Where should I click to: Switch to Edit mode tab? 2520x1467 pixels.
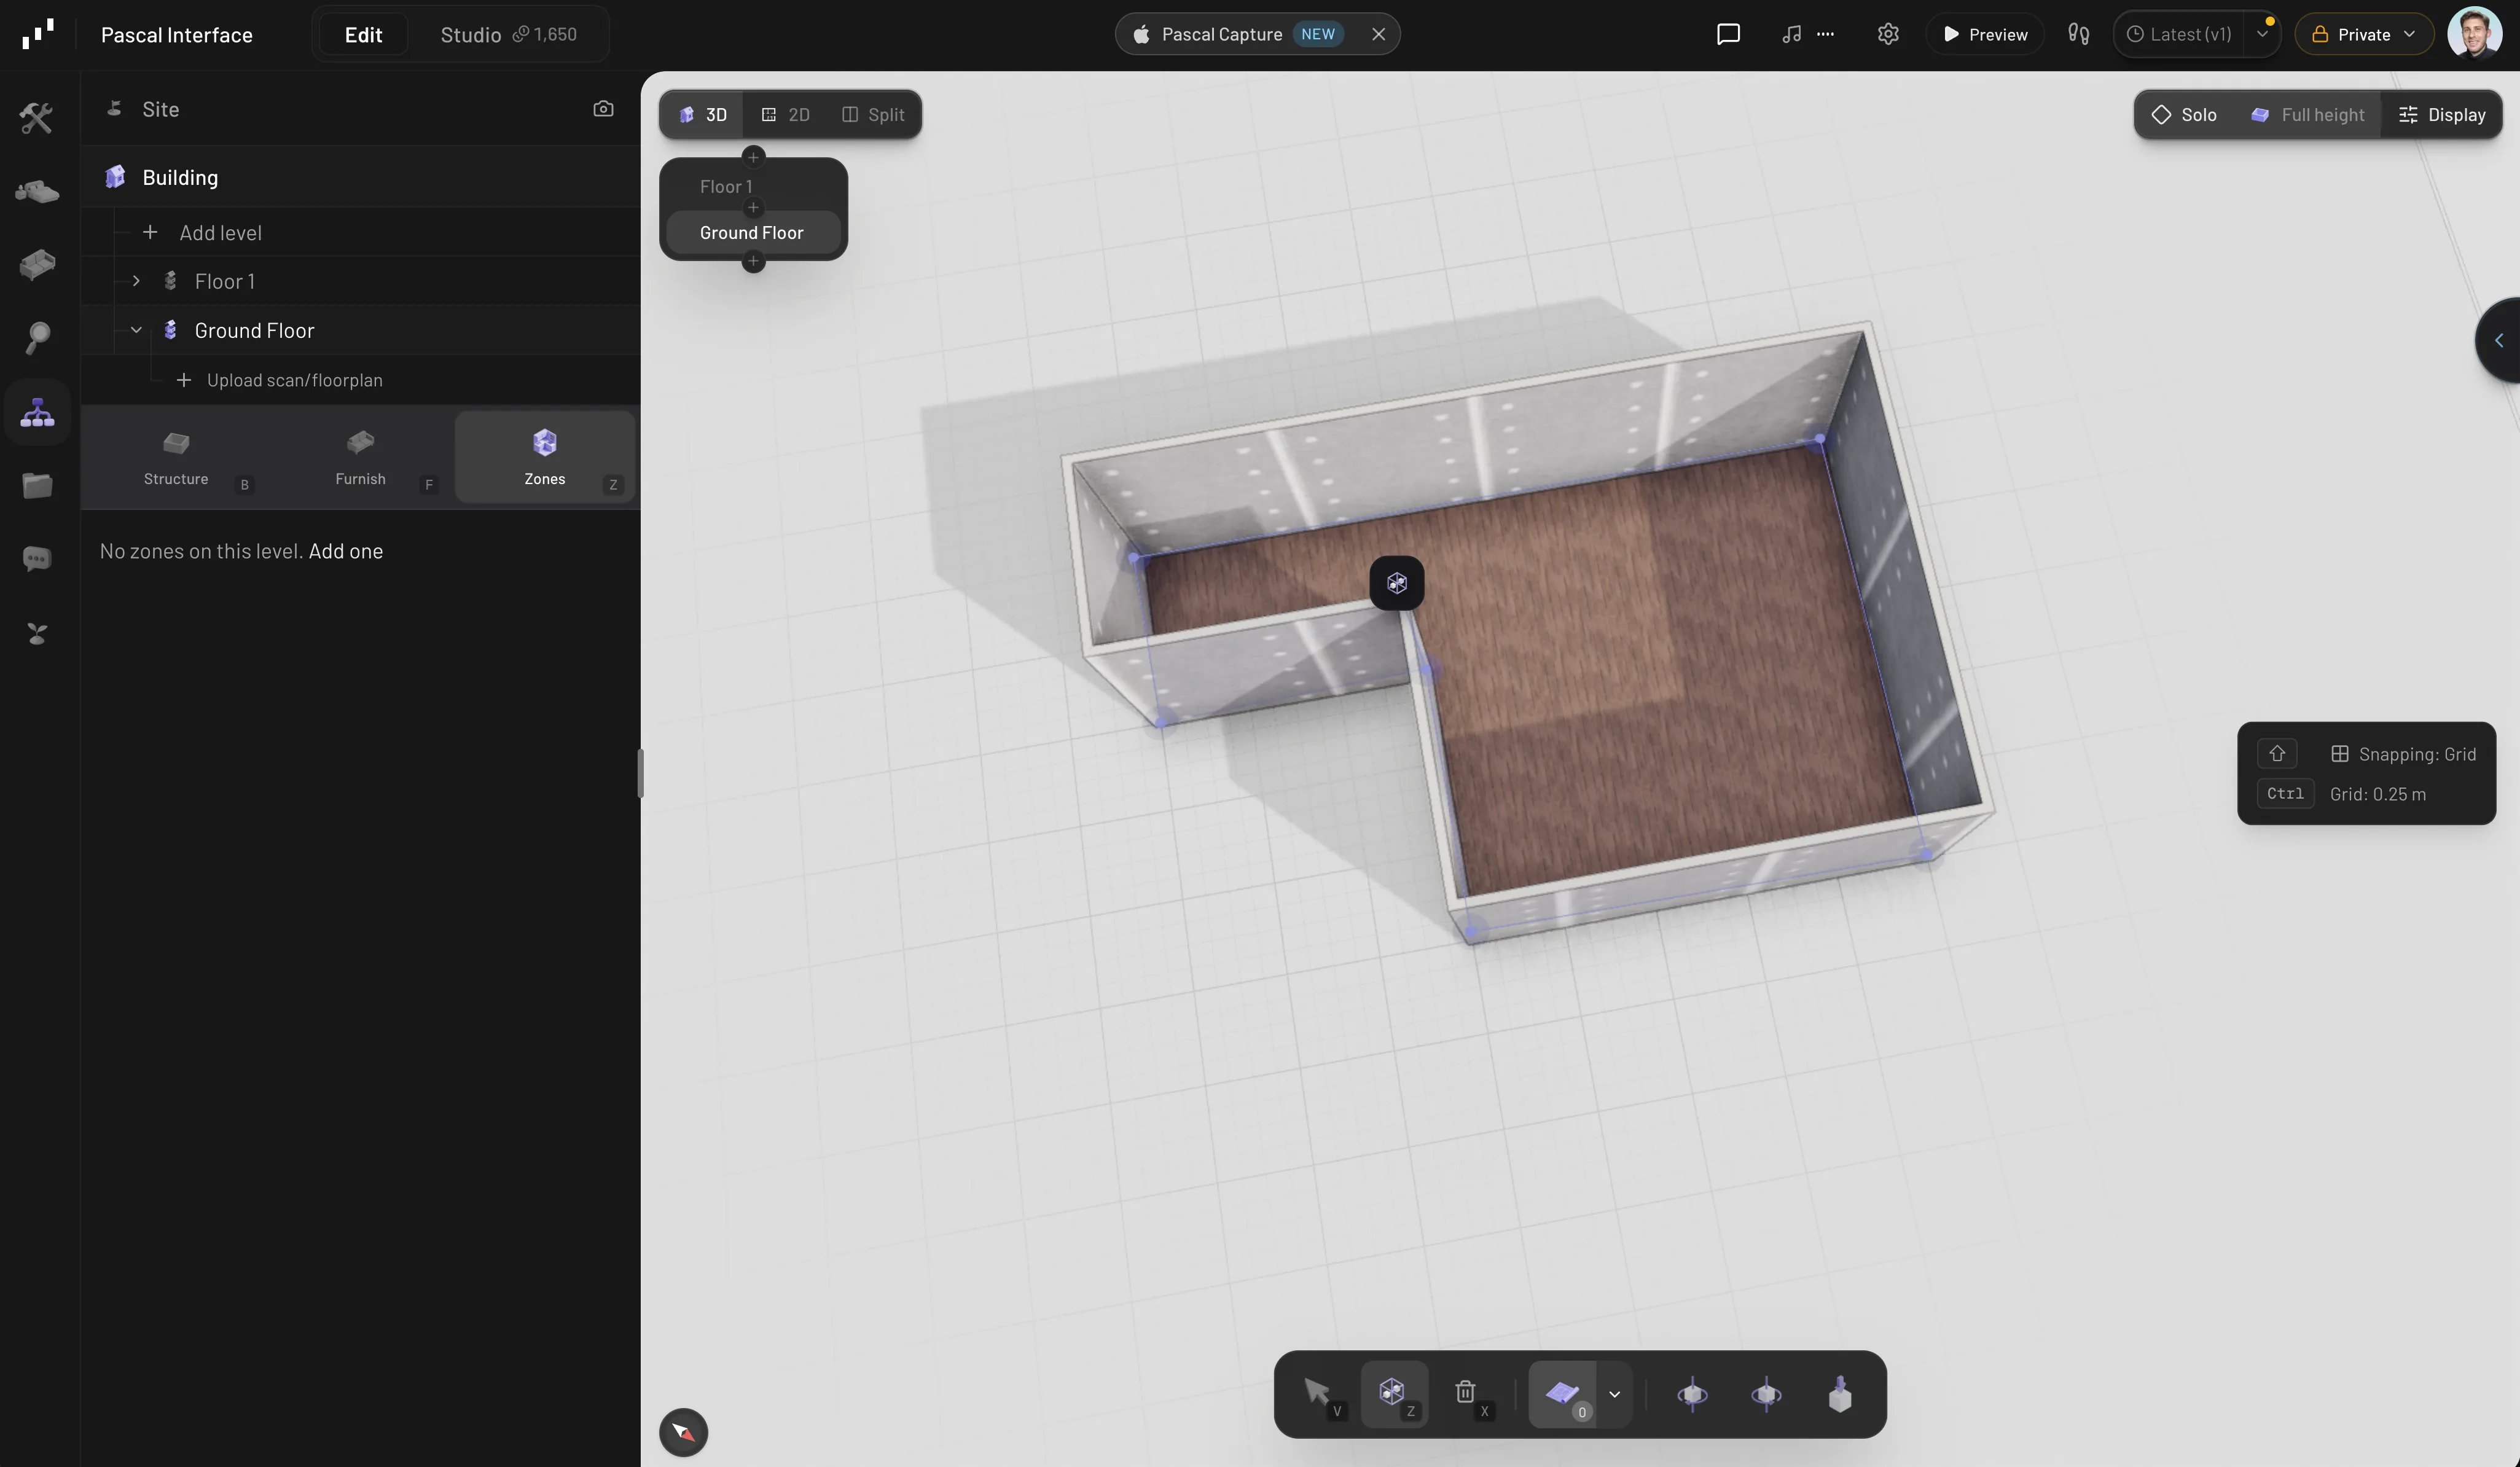pos(363,34)
